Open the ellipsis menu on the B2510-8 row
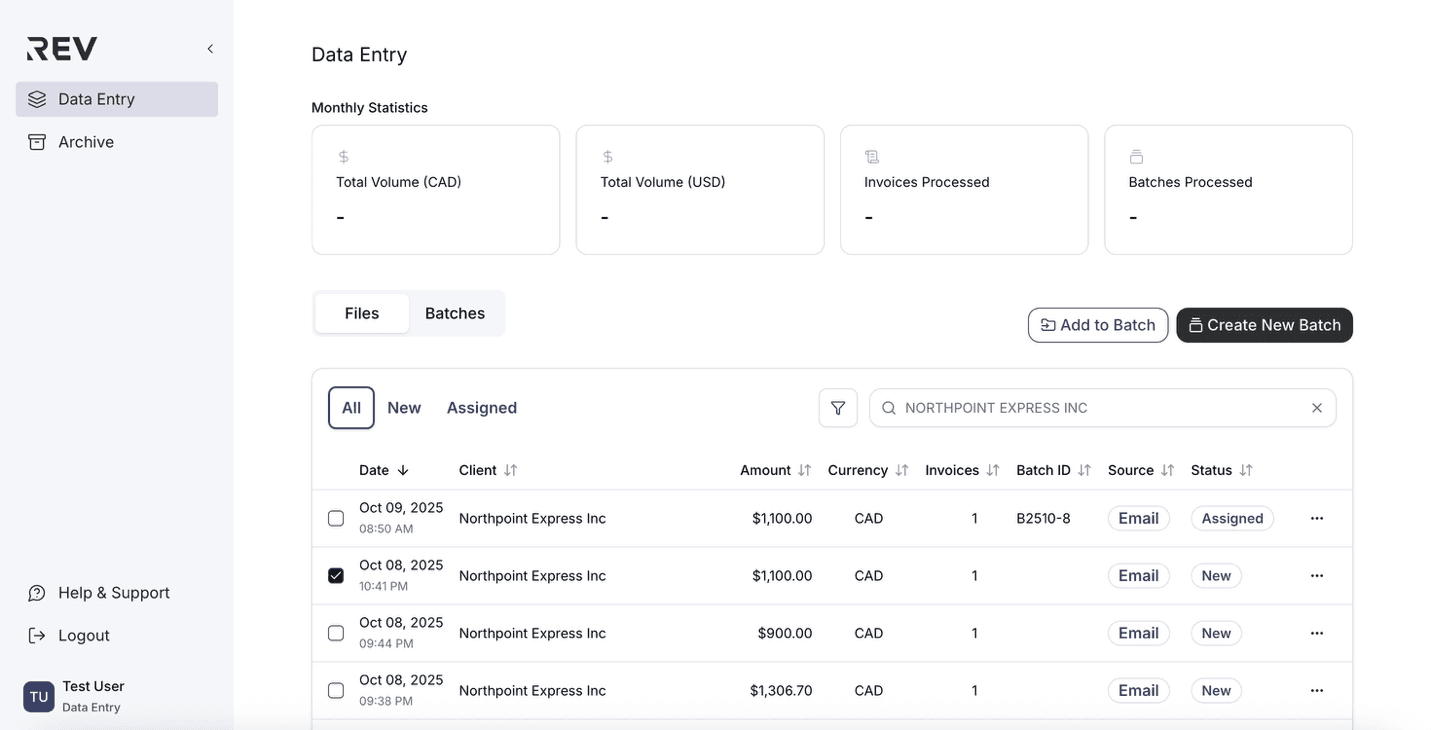1431x730 pixels. (1316, 518)
